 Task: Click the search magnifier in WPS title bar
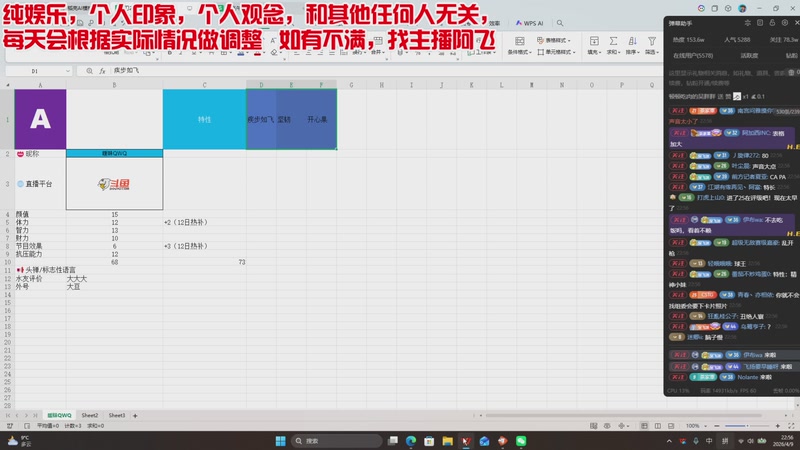tap(560, 23)
